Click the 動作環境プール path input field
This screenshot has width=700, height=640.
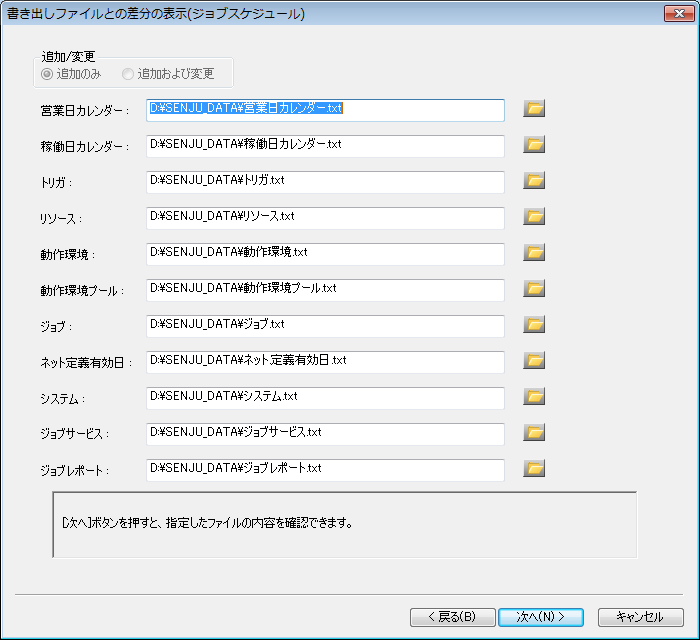(325, 290)
